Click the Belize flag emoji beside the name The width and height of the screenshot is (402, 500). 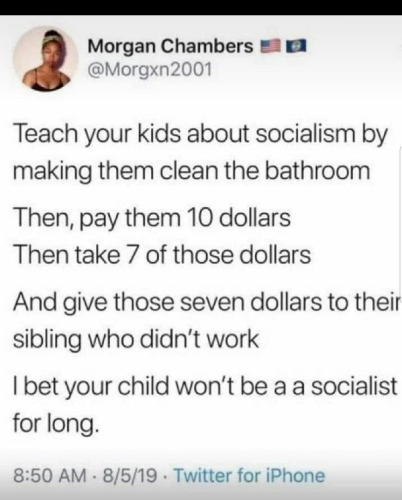coord(293,47)
